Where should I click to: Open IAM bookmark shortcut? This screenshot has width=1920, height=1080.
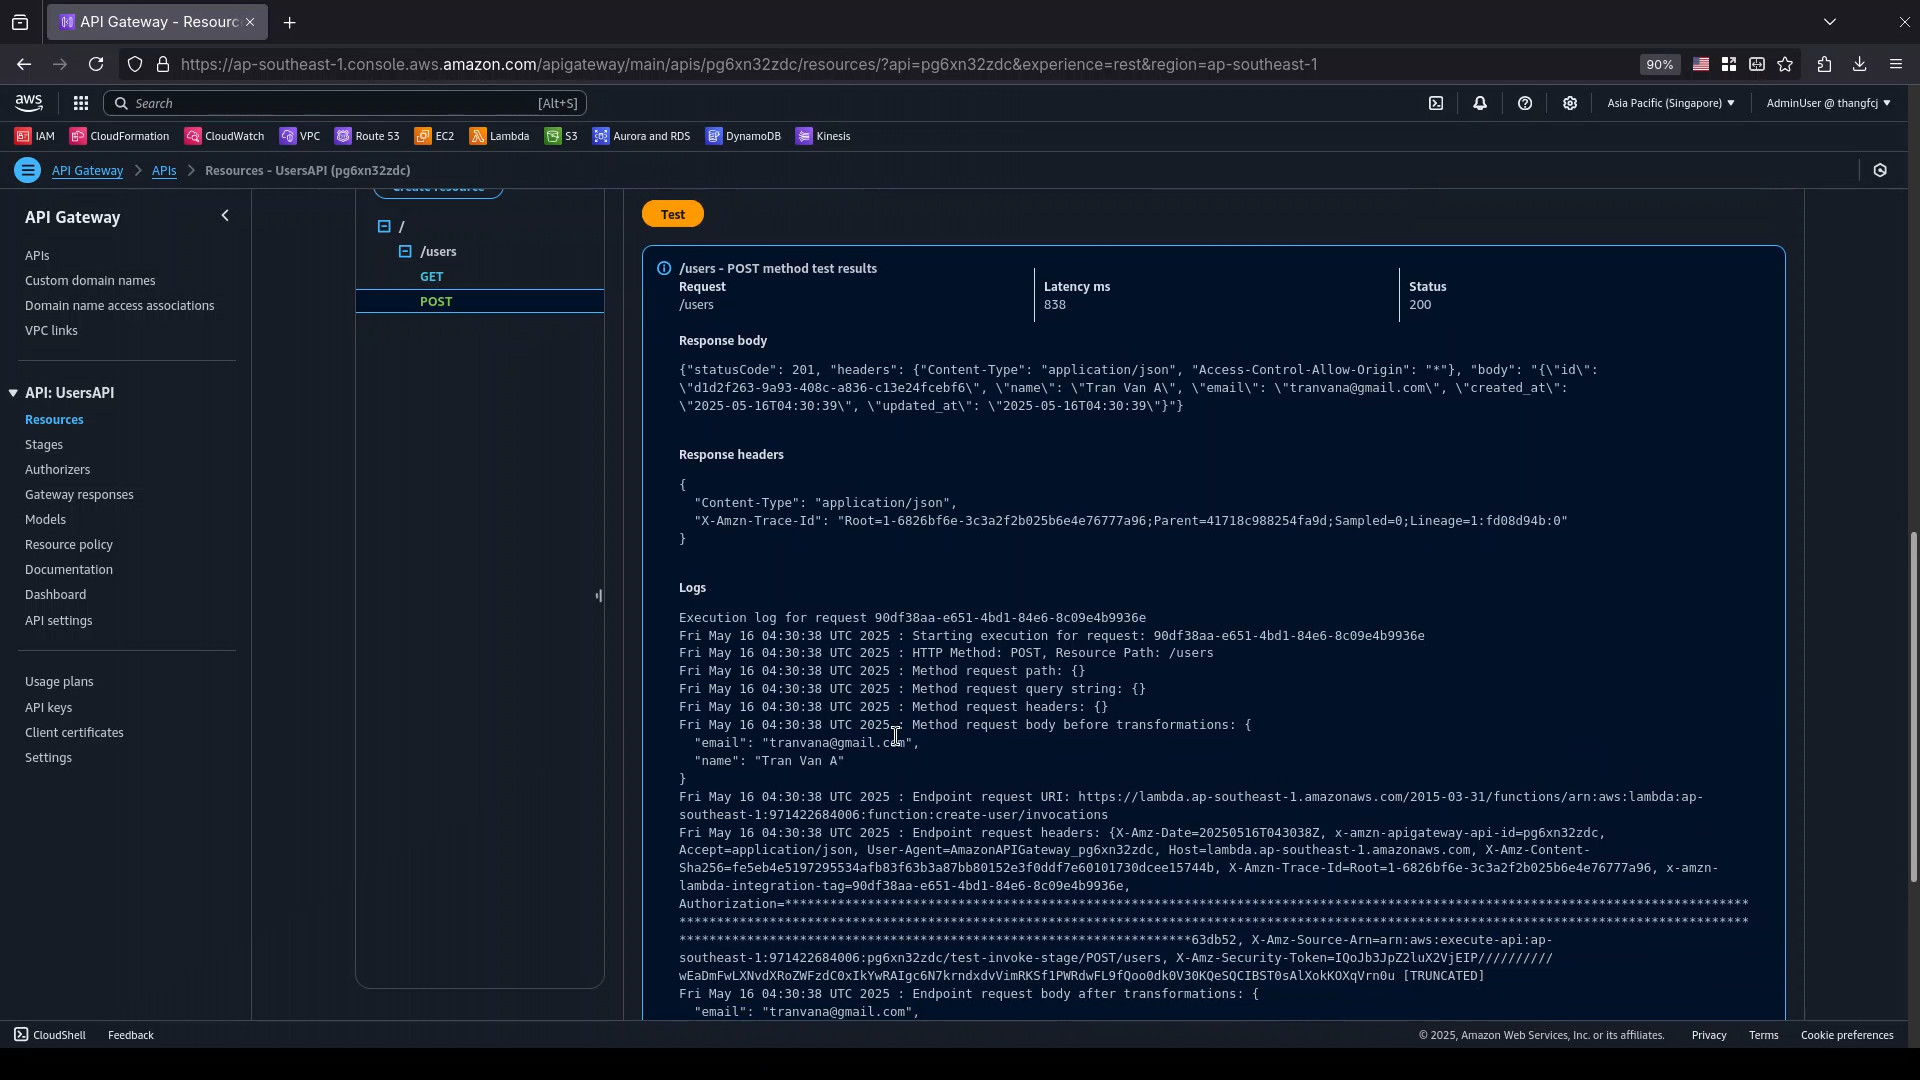tap(35, 136)
